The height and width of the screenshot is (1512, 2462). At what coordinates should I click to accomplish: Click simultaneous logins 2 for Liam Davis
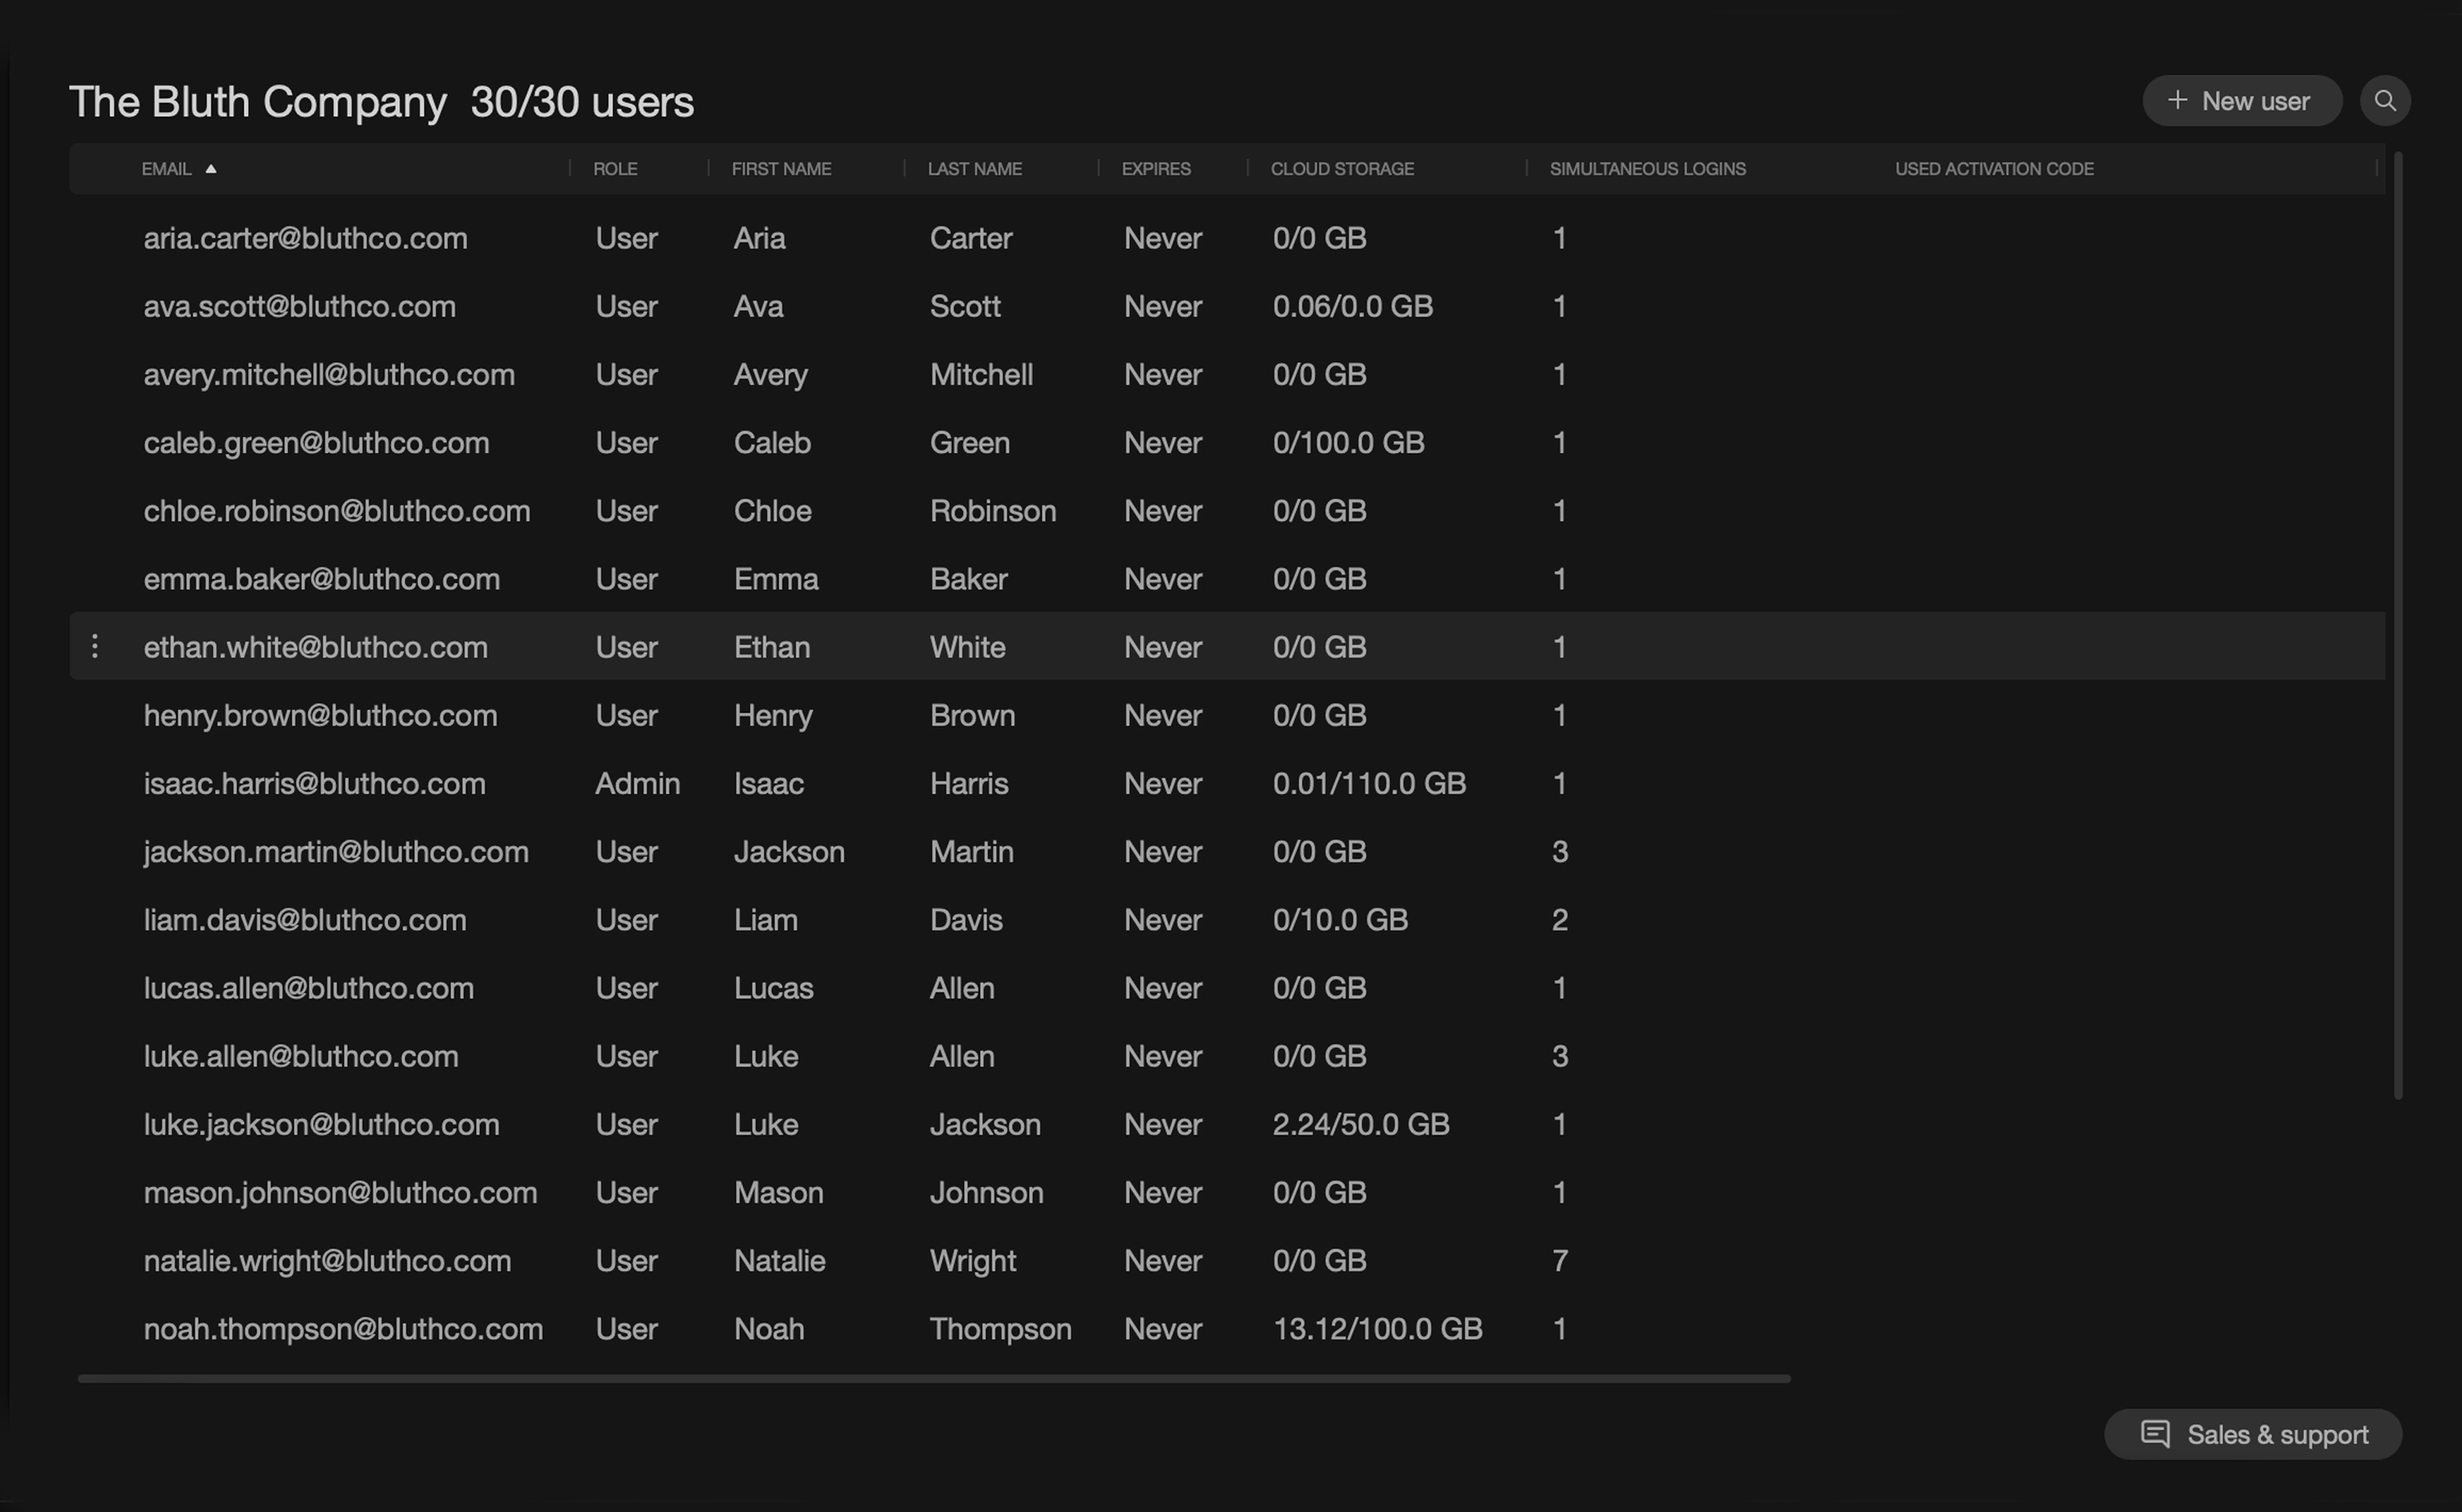(1559, 919)
